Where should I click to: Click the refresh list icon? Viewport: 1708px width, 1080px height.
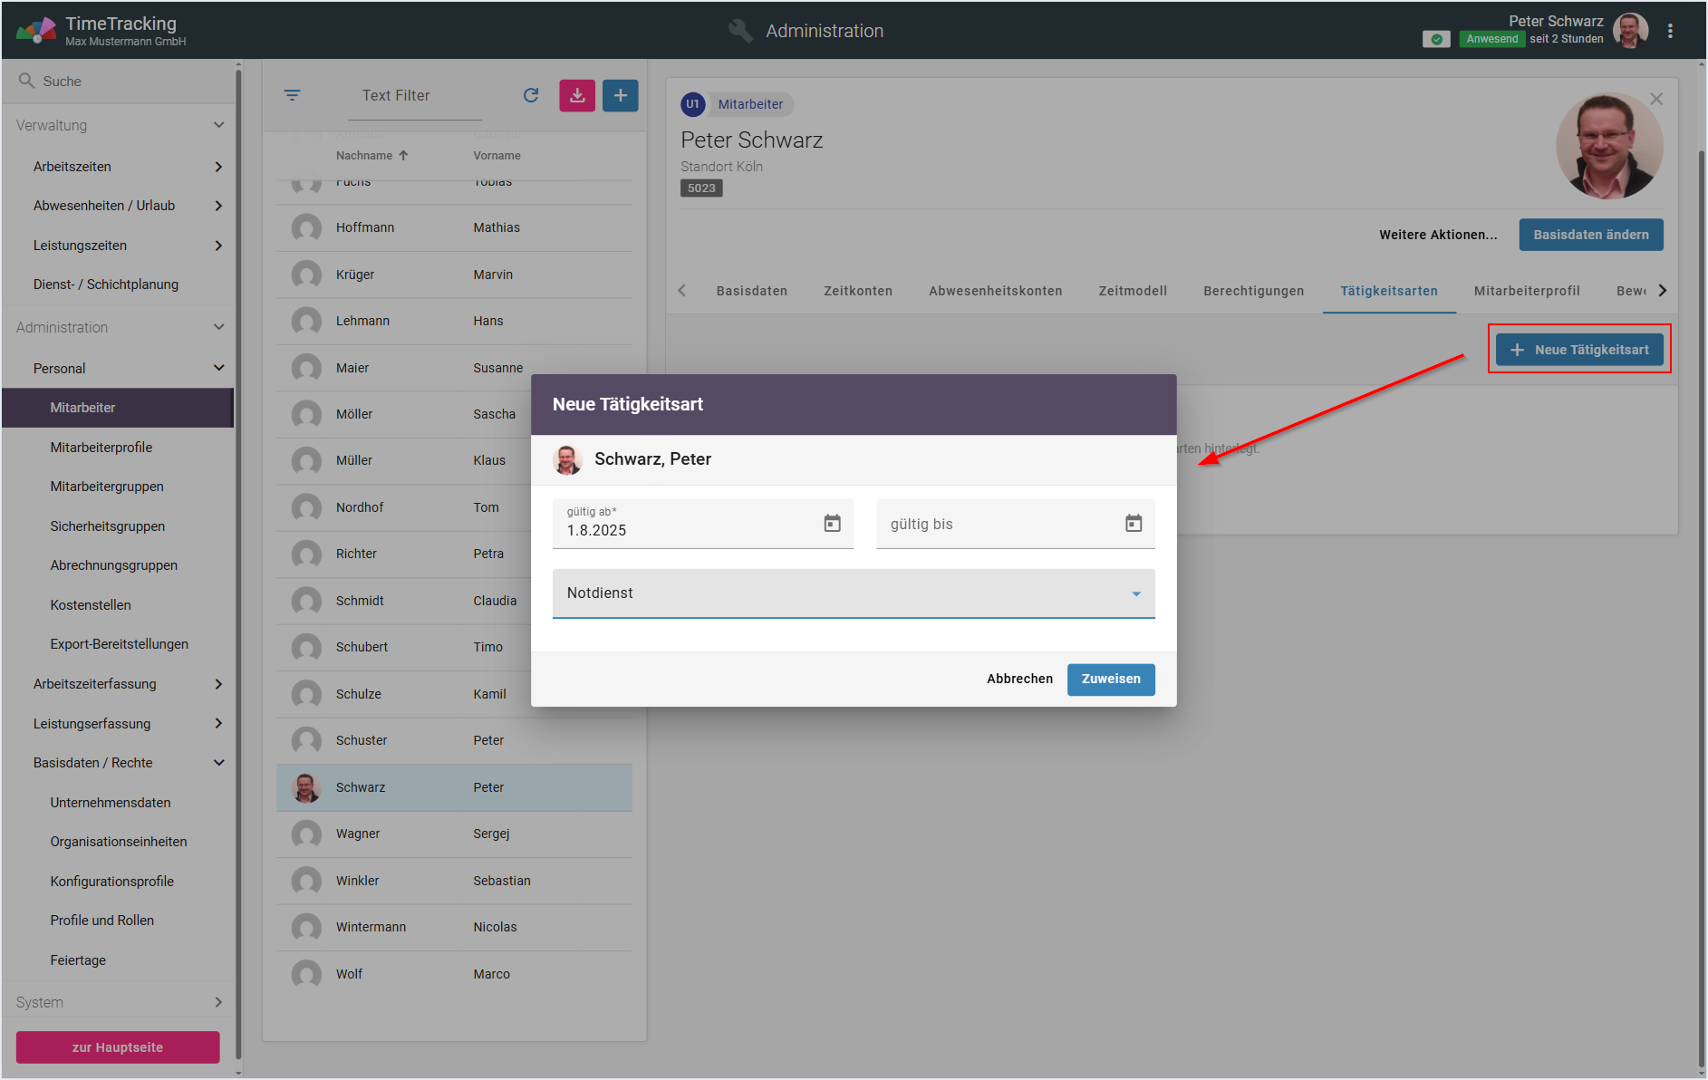pos(531,95)
